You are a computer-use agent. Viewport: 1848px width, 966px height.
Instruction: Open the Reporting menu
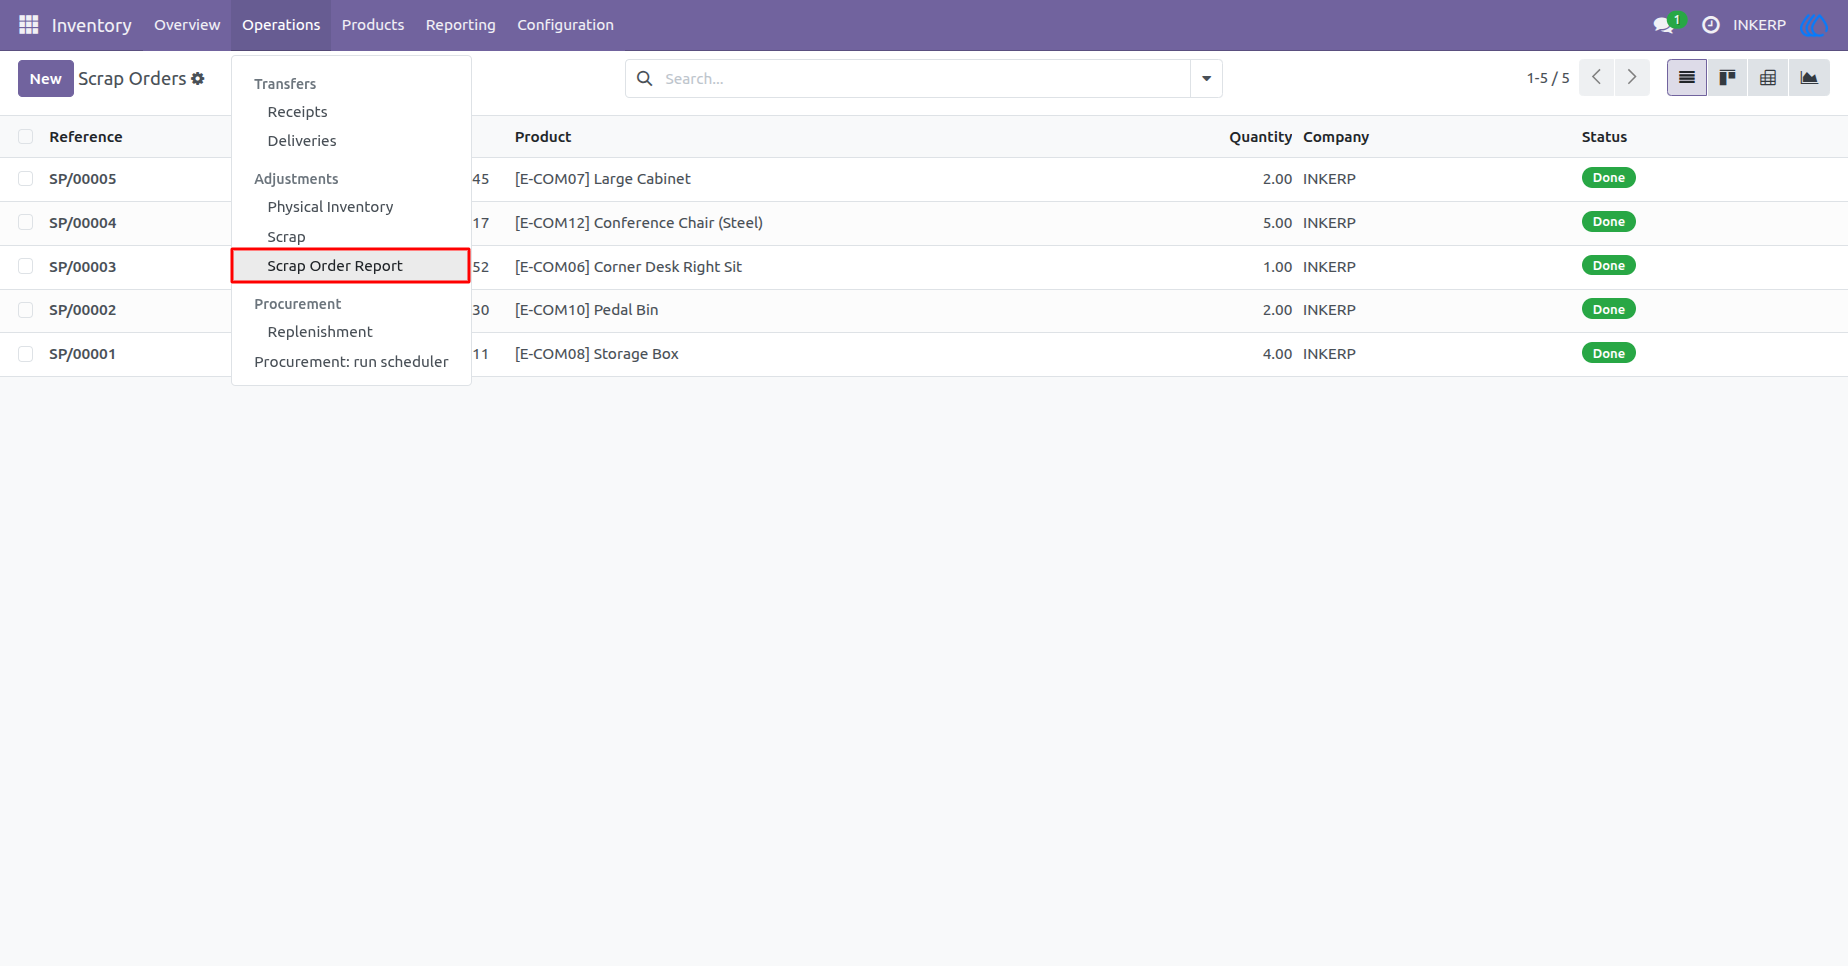coord(460,25)
